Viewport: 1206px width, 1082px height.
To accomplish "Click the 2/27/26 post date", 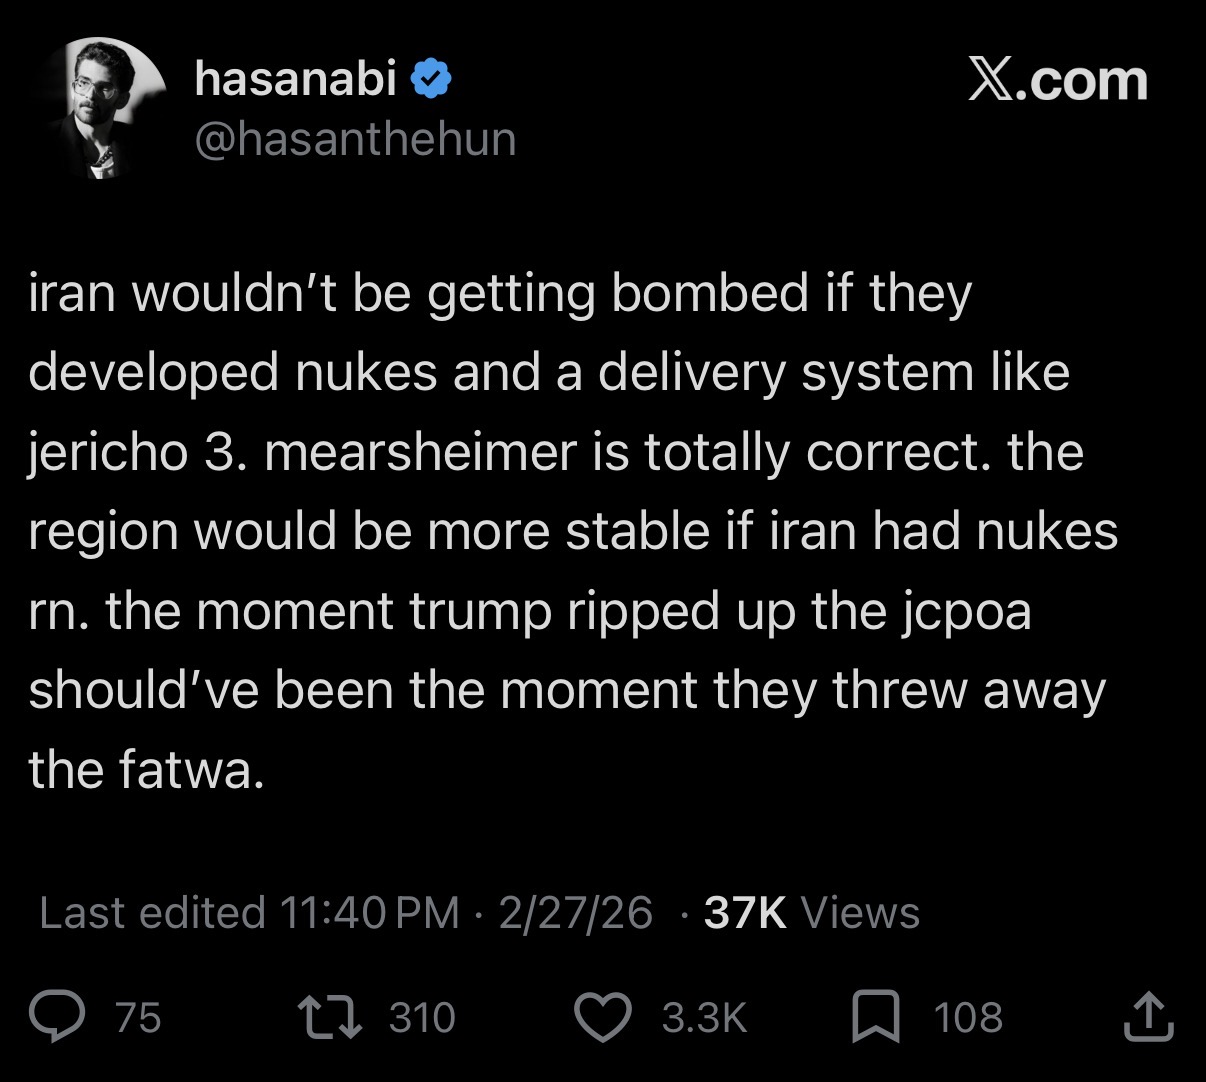I will coord(575,913).
